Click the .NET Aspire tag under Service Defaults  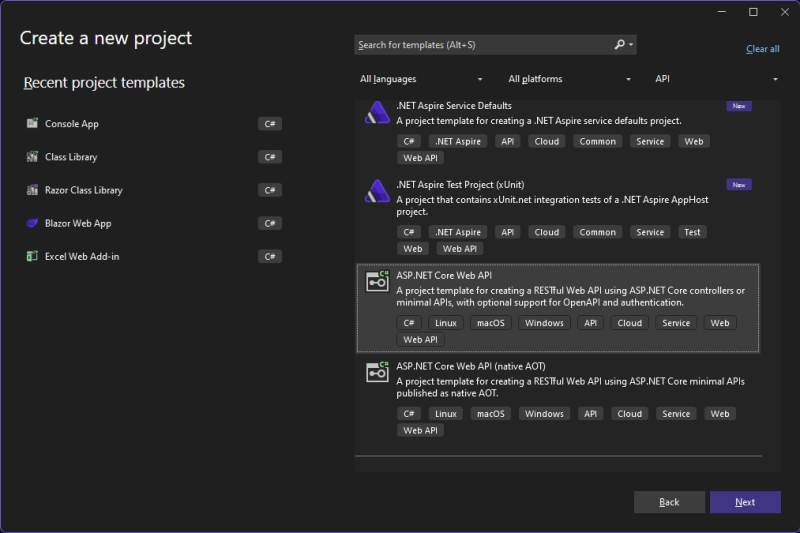[458, 141]
